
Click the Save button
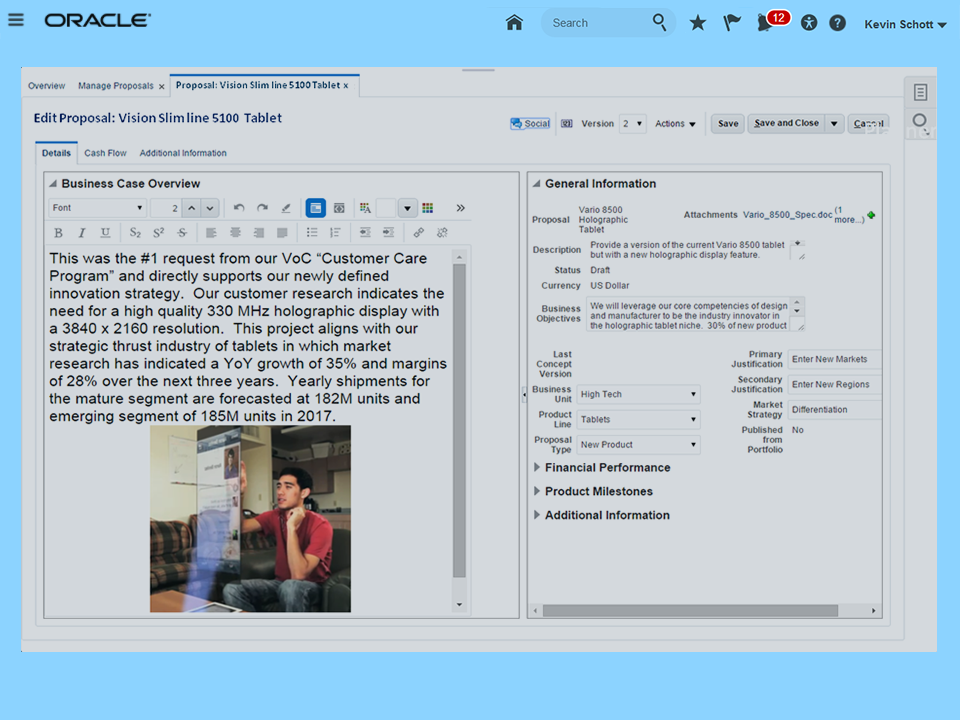pyautogui.click(x=728, y=124)
